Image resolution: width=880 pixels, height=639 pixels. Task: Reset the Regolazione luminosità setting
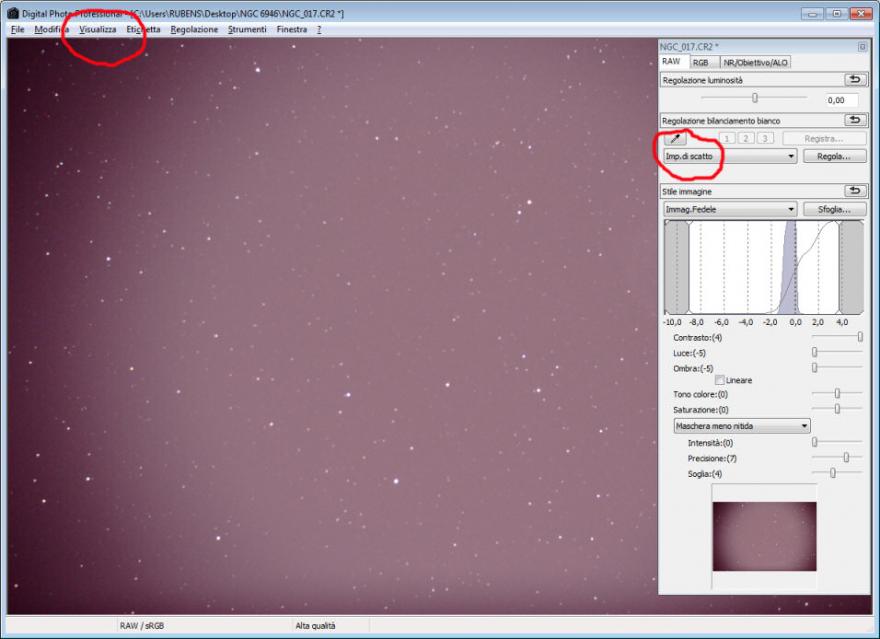(855, 79)
